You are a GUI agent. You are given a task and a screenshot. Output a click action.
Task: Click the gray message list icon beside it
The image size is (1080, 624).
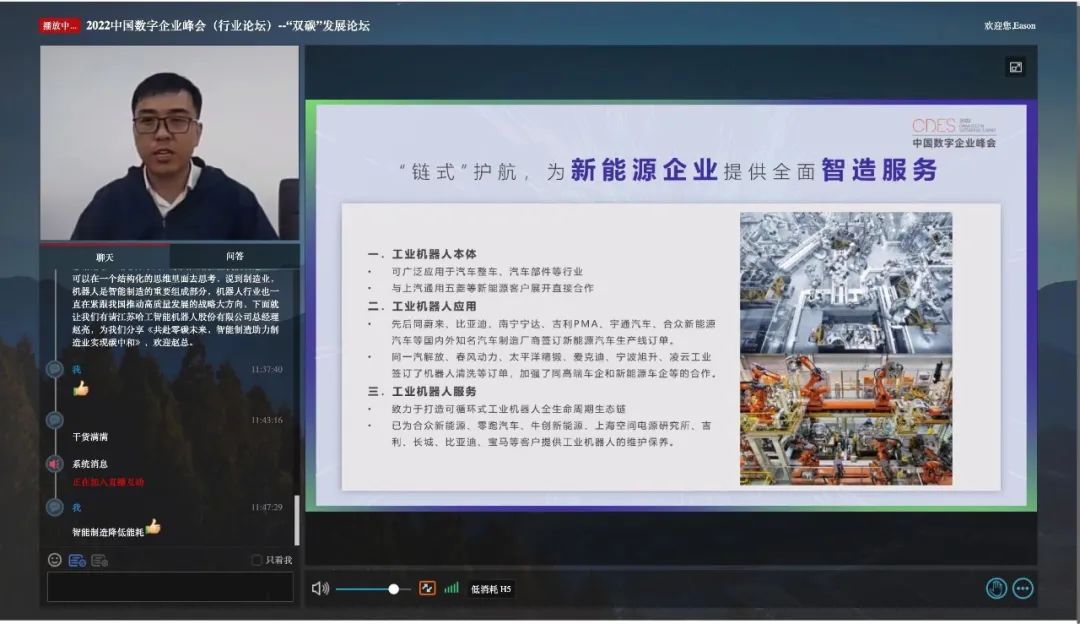coord(99,561)
